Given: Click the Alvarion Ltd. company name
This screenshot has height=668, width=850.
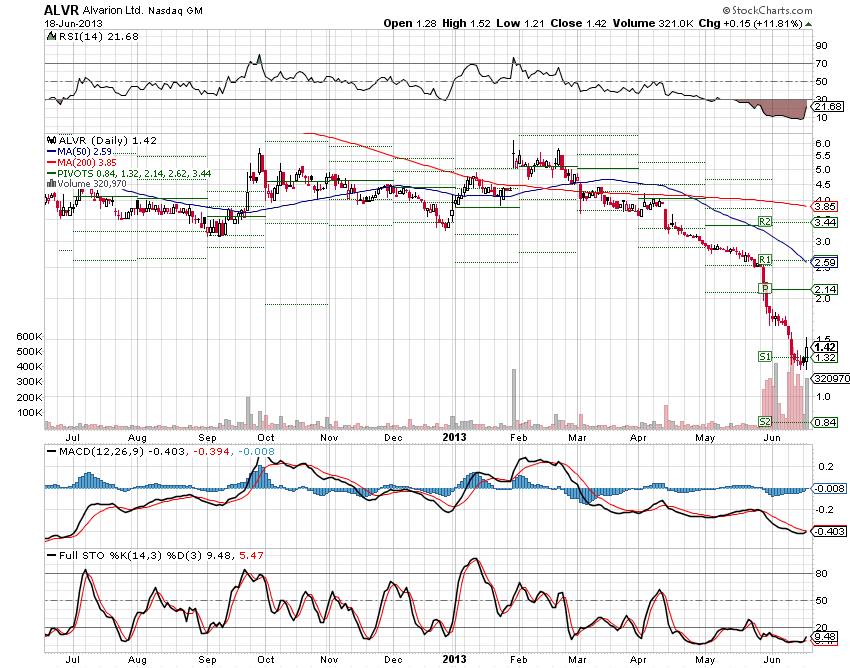Looking at the screenshot, I should tap(114, 10).
